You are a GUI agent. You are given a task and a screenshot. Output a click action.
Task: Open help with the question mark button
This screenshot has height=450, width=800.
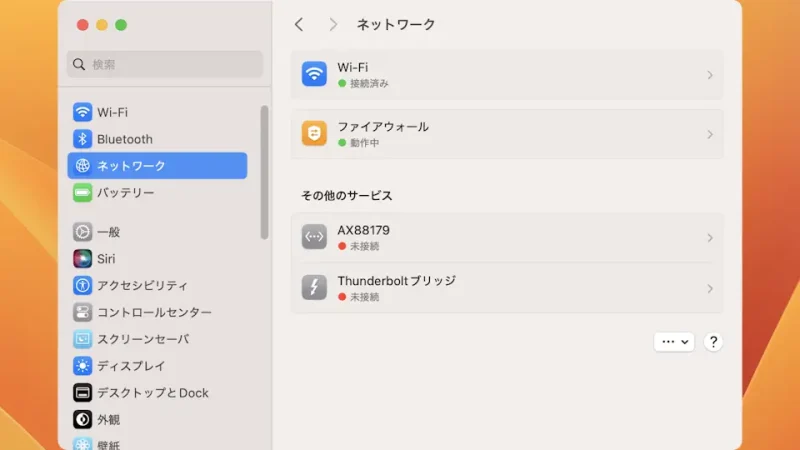click(713, 342)
